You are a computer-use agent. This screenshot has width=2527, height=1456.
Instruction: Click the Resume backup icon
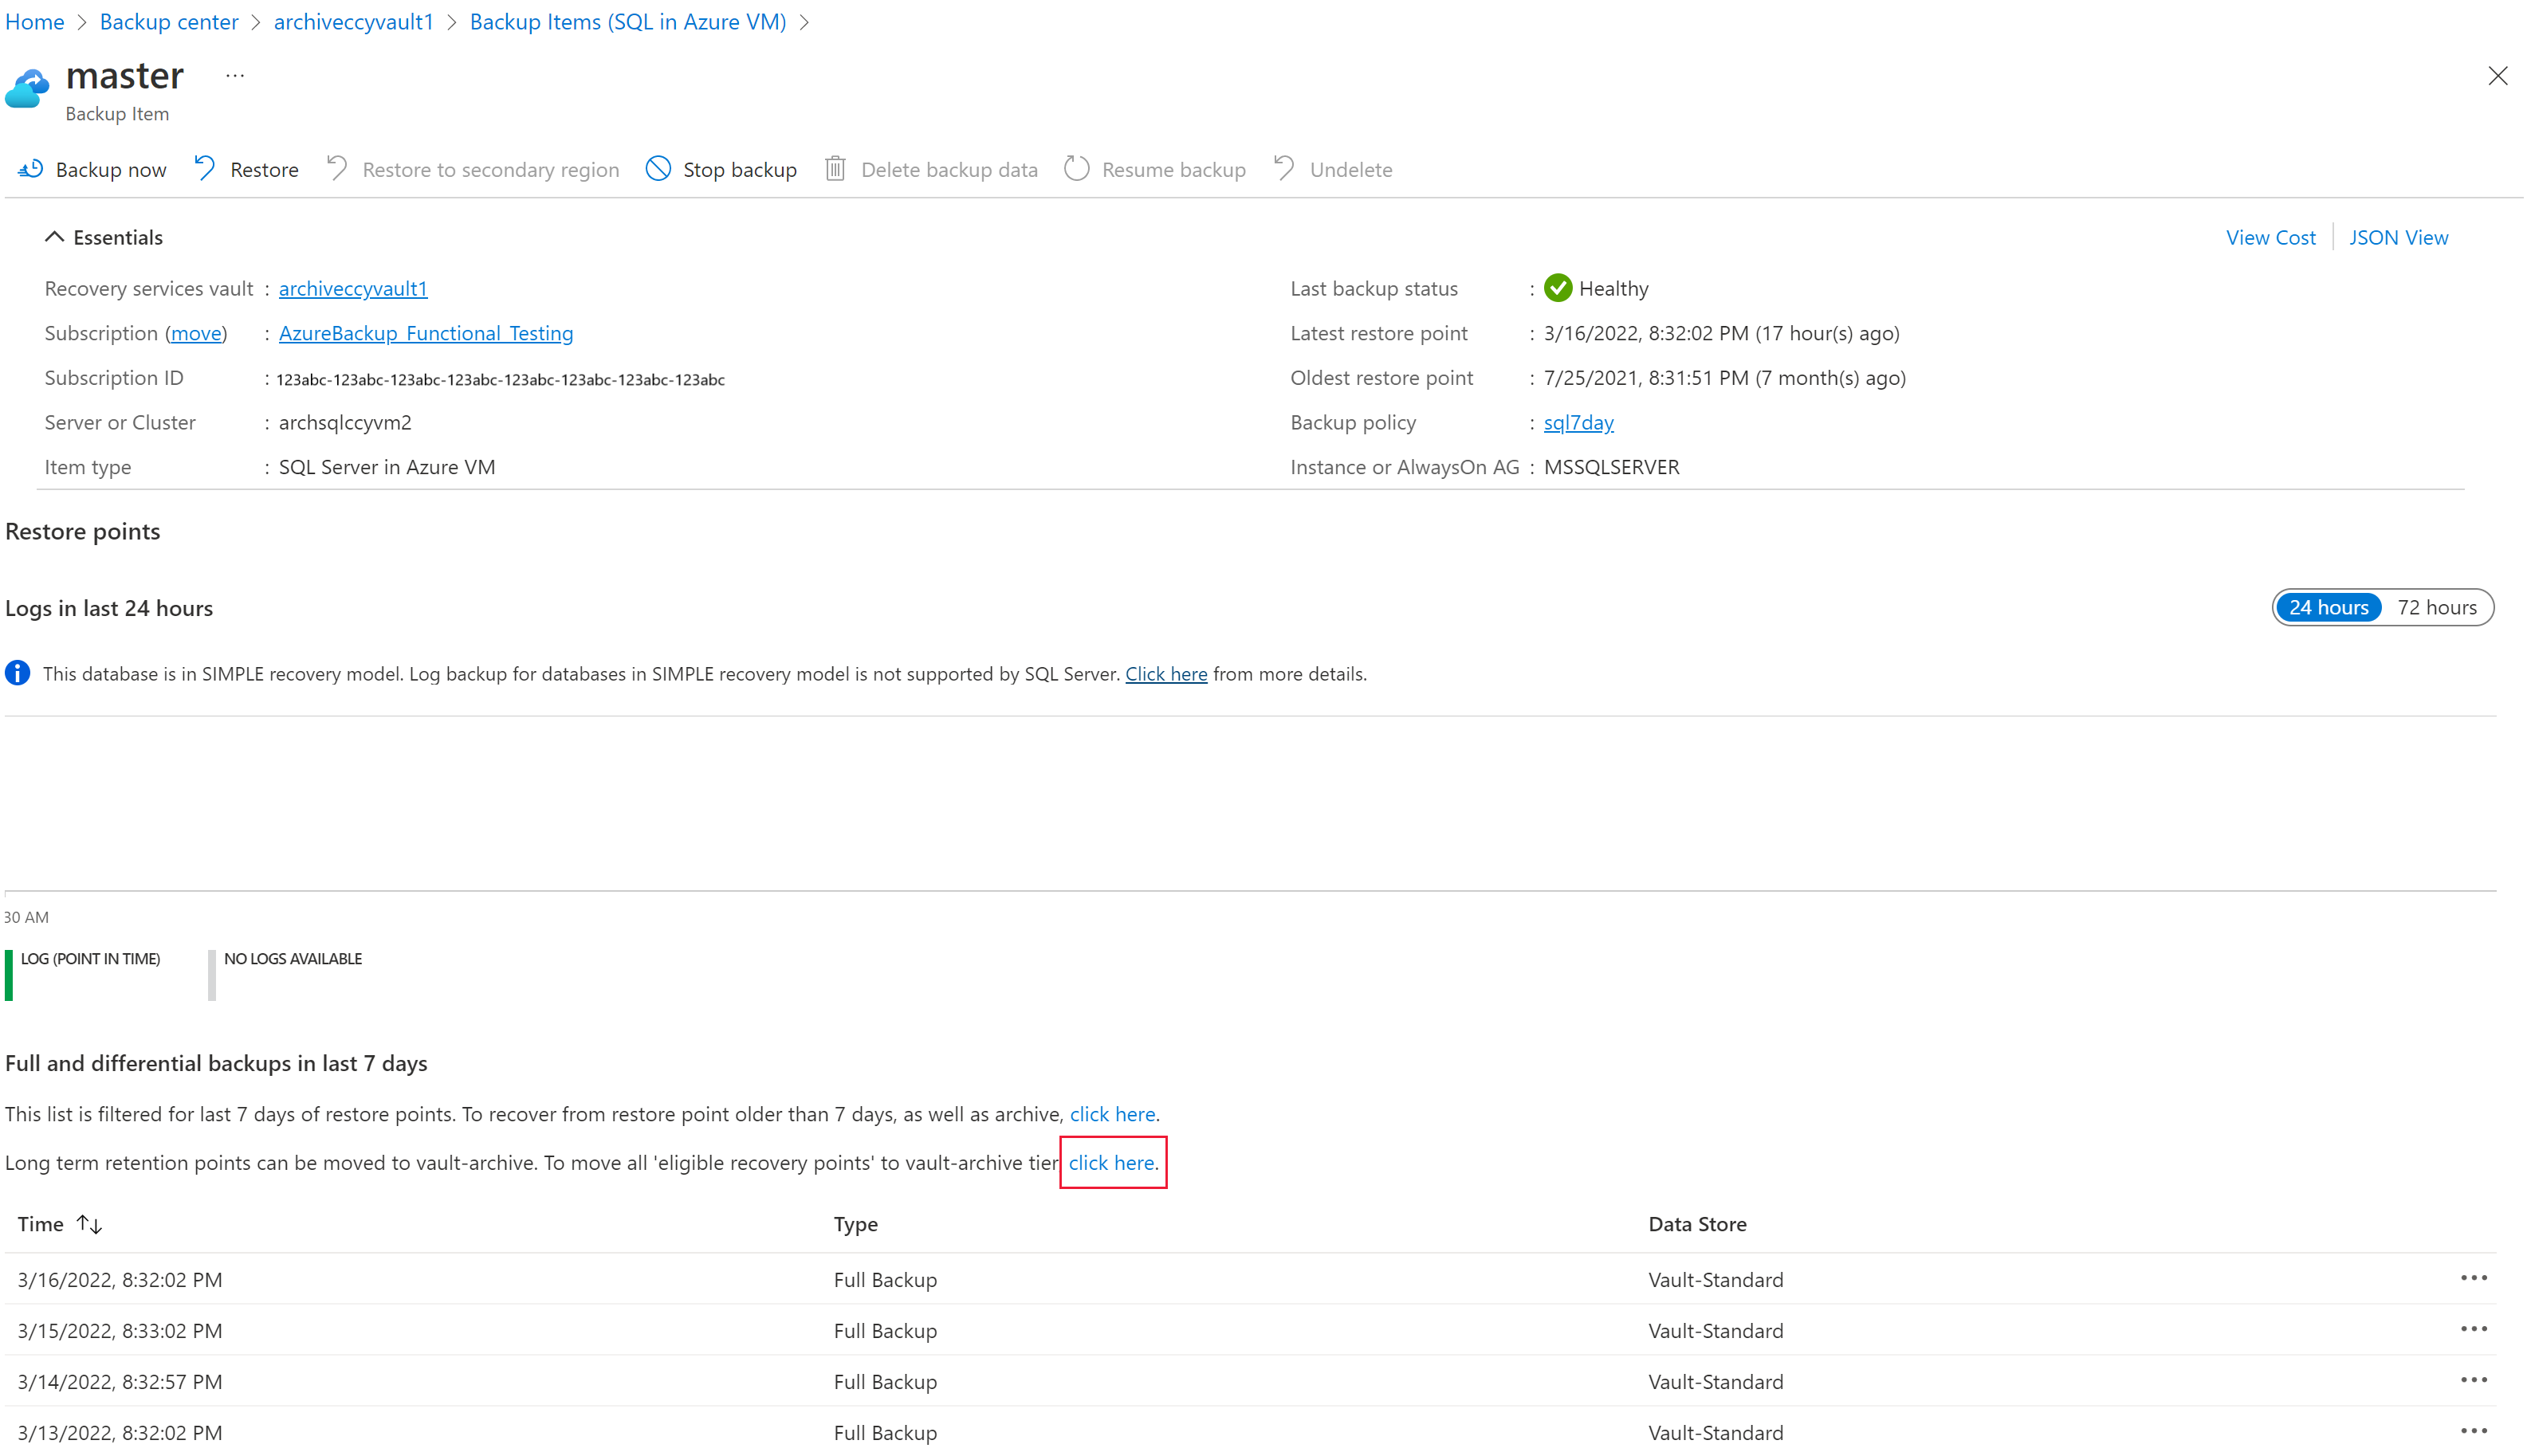click(x=1076, y=168)
